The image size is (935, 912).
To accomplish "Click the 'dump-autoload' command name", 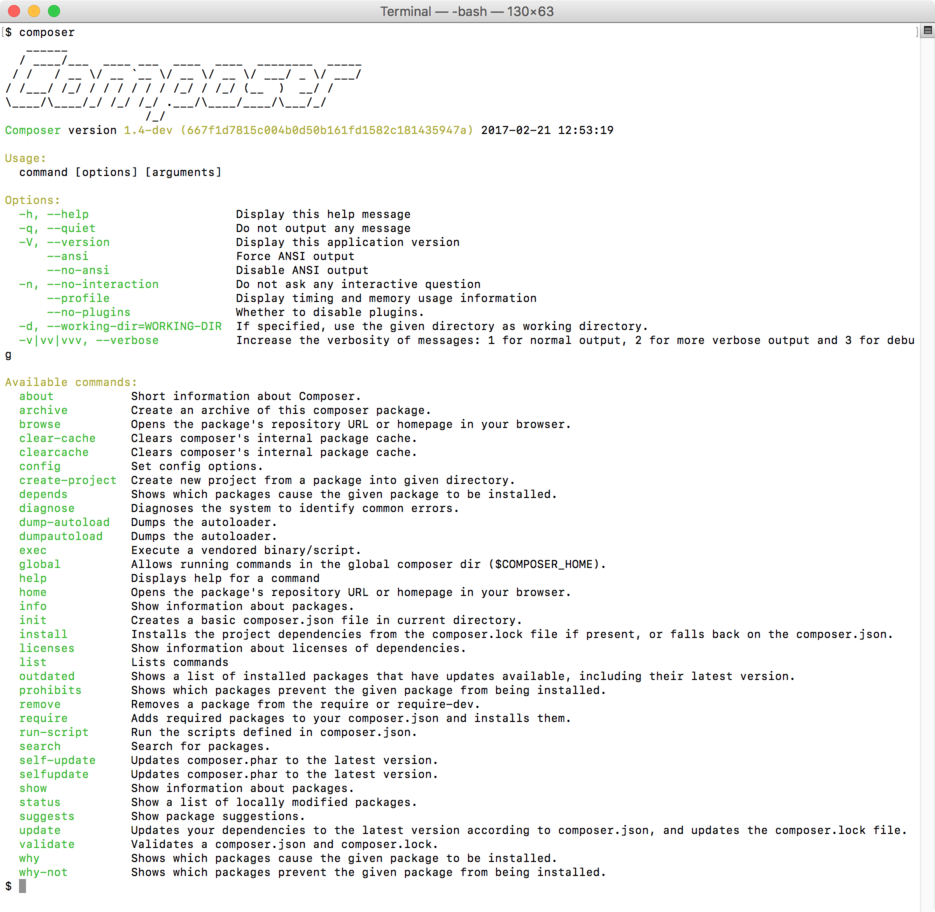I will (64, 523).
